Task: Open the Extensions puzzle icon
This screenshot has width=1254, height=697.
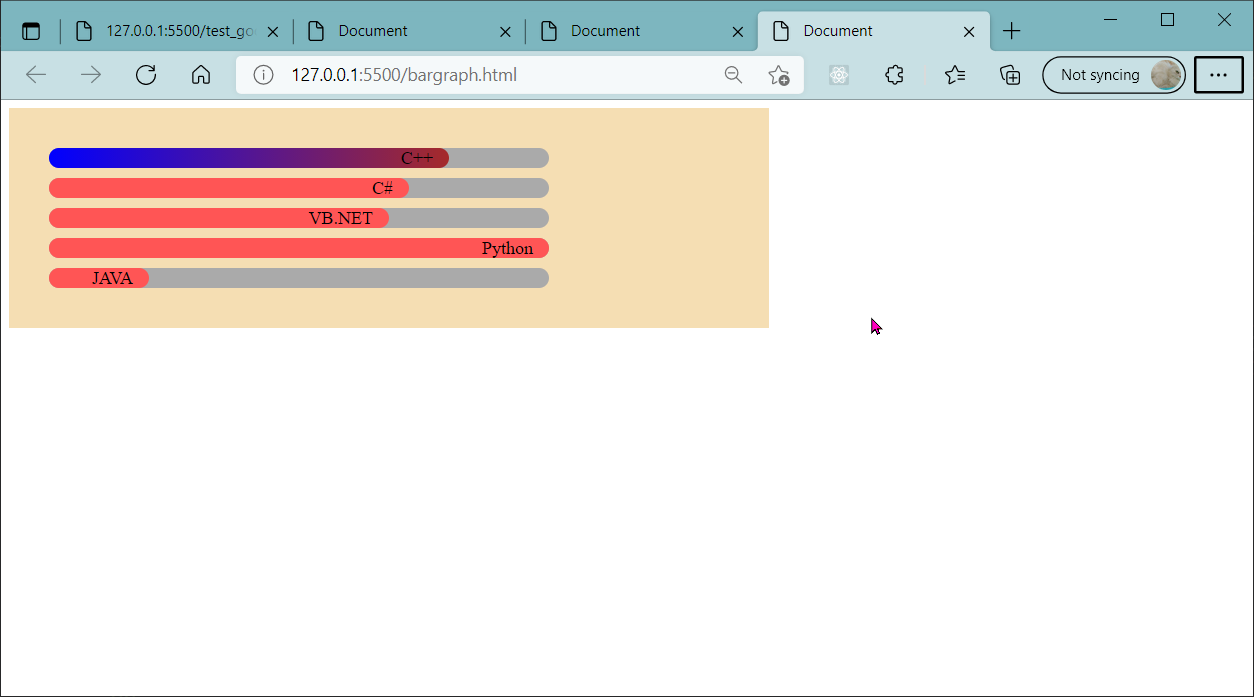Action: click(x=895, y=75)
